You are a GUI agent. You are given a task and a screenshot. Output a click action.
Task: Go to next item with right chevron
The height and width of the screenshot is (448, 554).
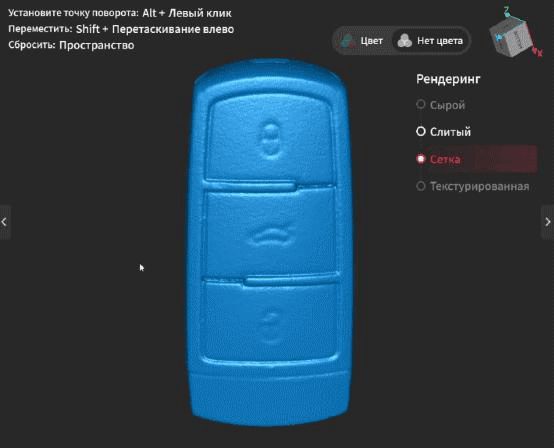[548, 222]
